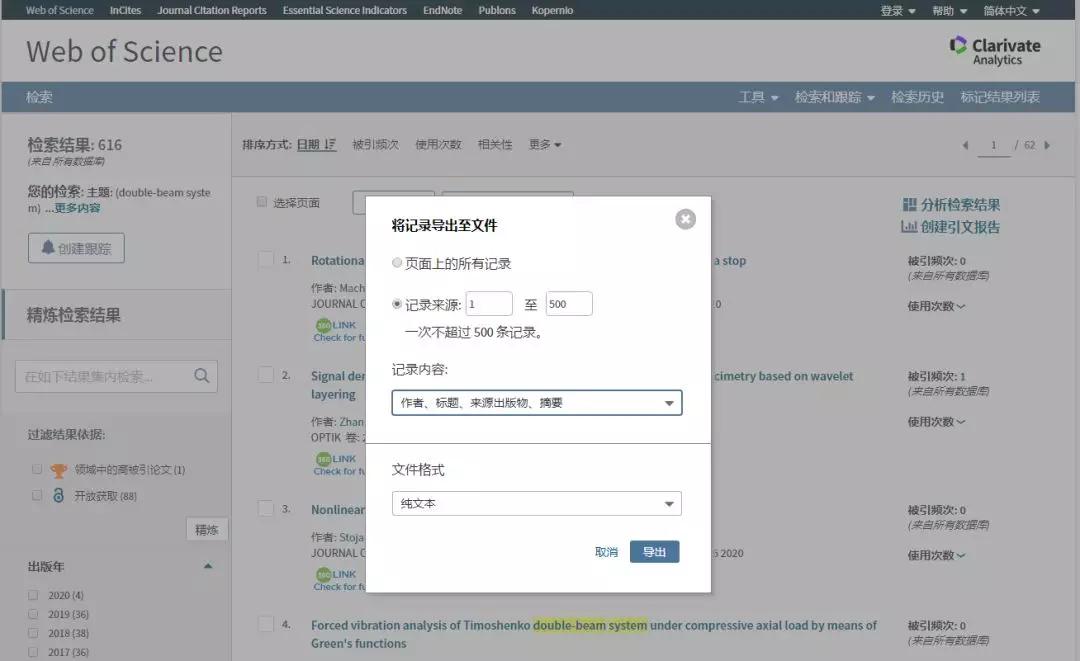
Task: Click the record range end field 500
Action: (x=569, y=304)
